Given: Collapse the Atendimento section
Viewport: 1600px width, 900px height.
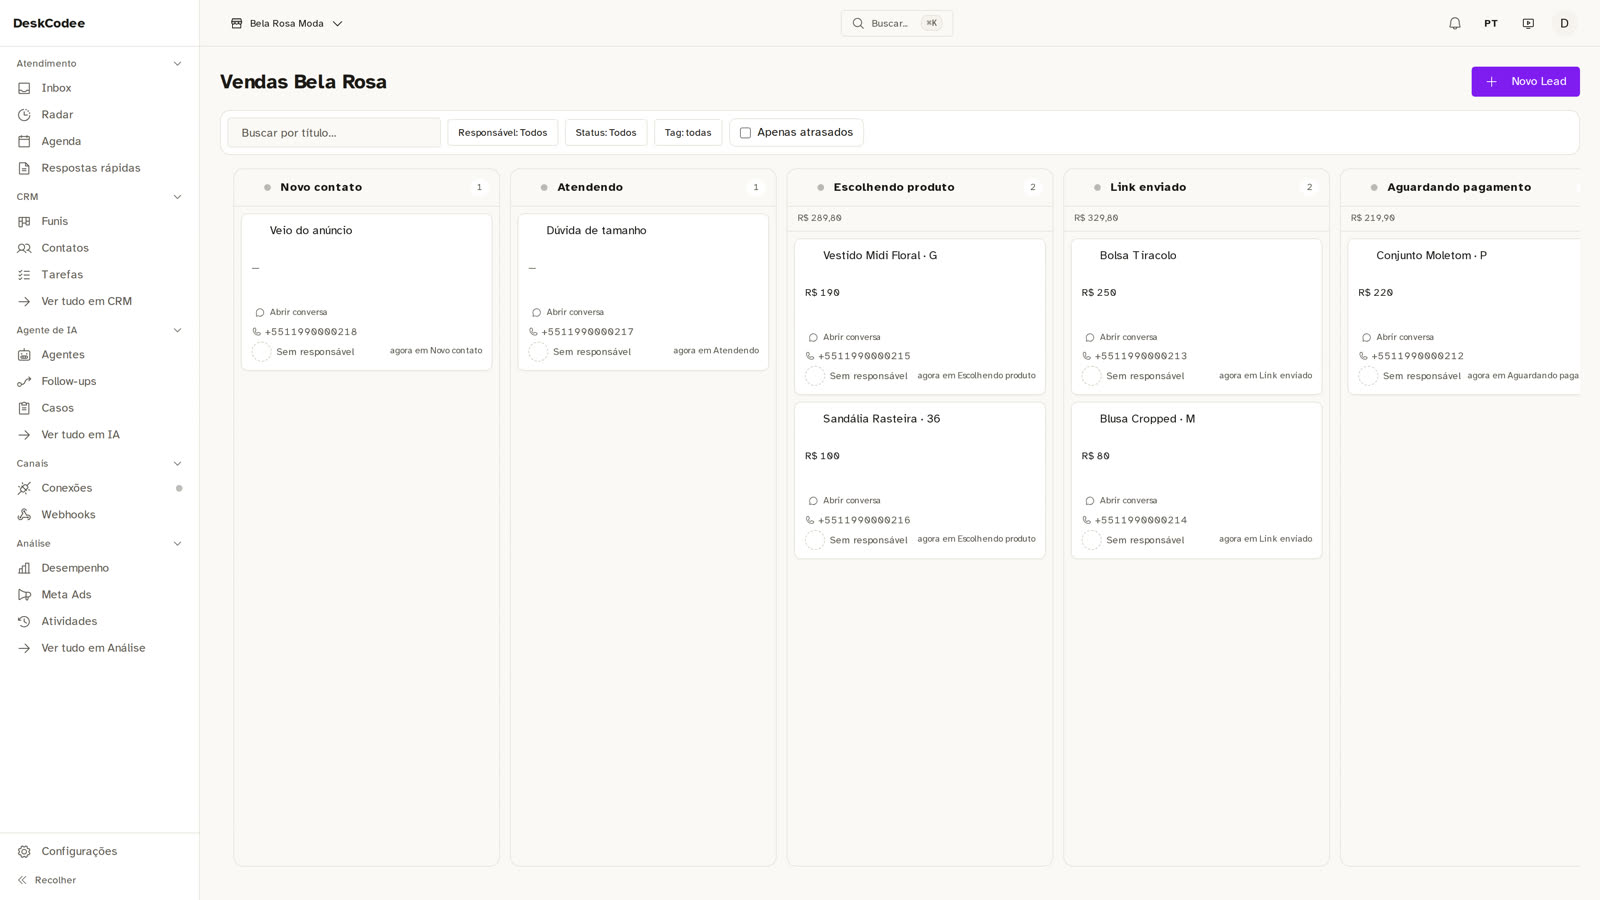Looking at the screenshot, I should point(177,64).
